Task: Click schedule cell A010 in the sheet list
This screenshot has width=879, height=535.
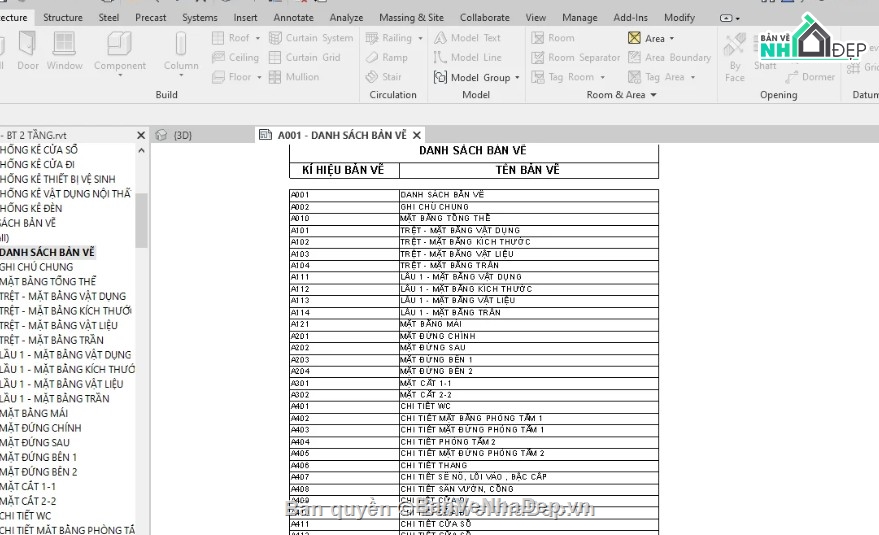Action: point(344,218)
